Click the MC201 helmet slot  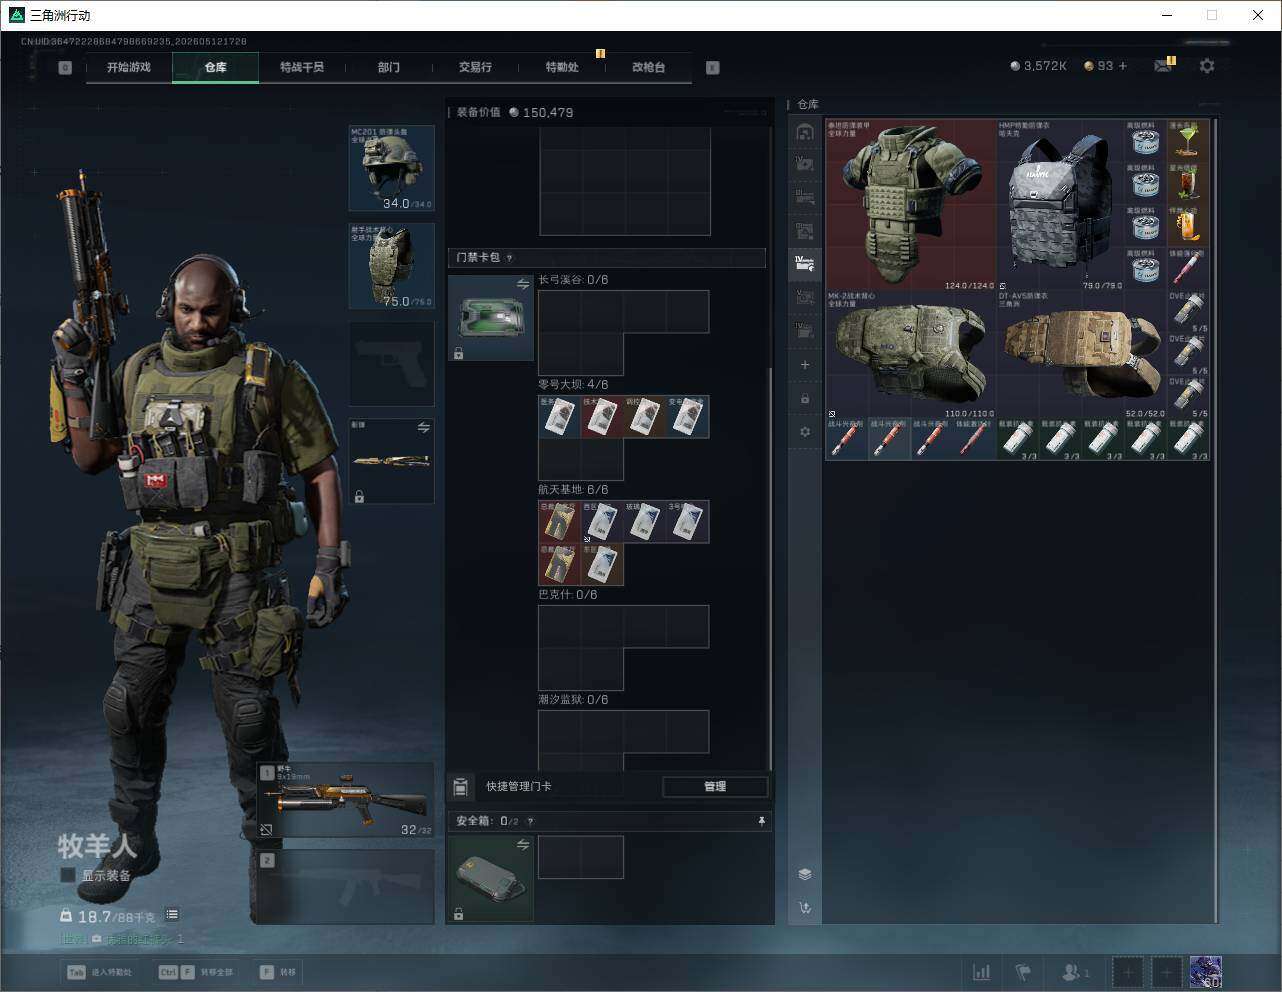click(x=391, y=168)
